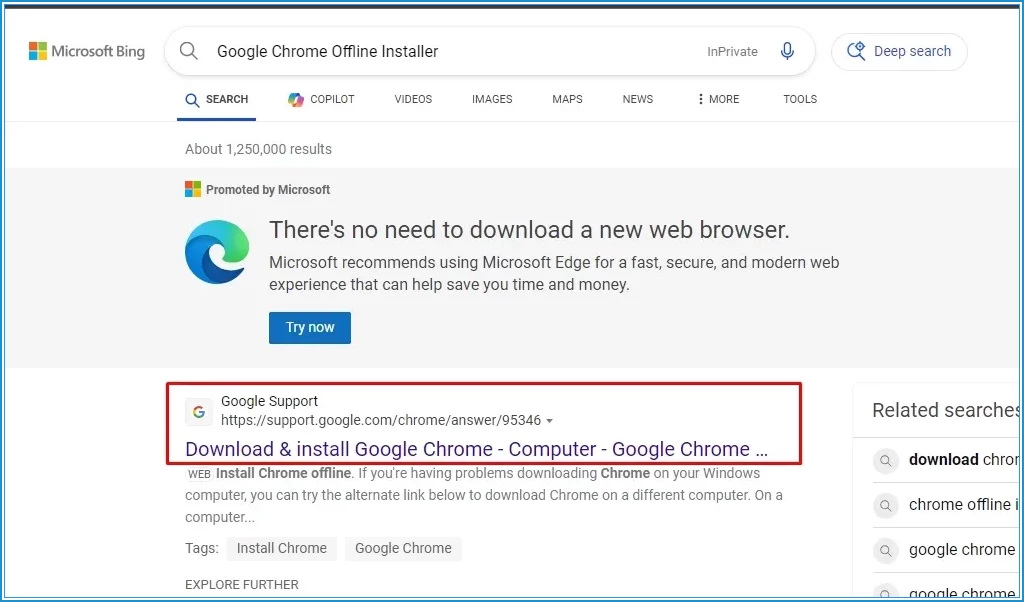Click the About 1,250,000 results text
Screen dimensions: 1024x602
click(258, 149)
